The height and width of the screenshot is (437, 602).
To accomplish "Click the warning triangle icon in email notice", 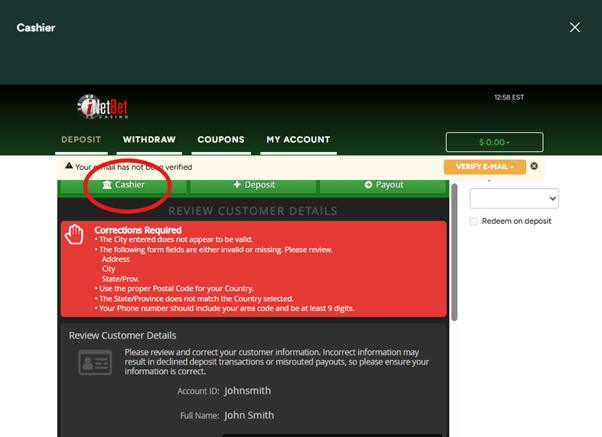I will 68,167.
